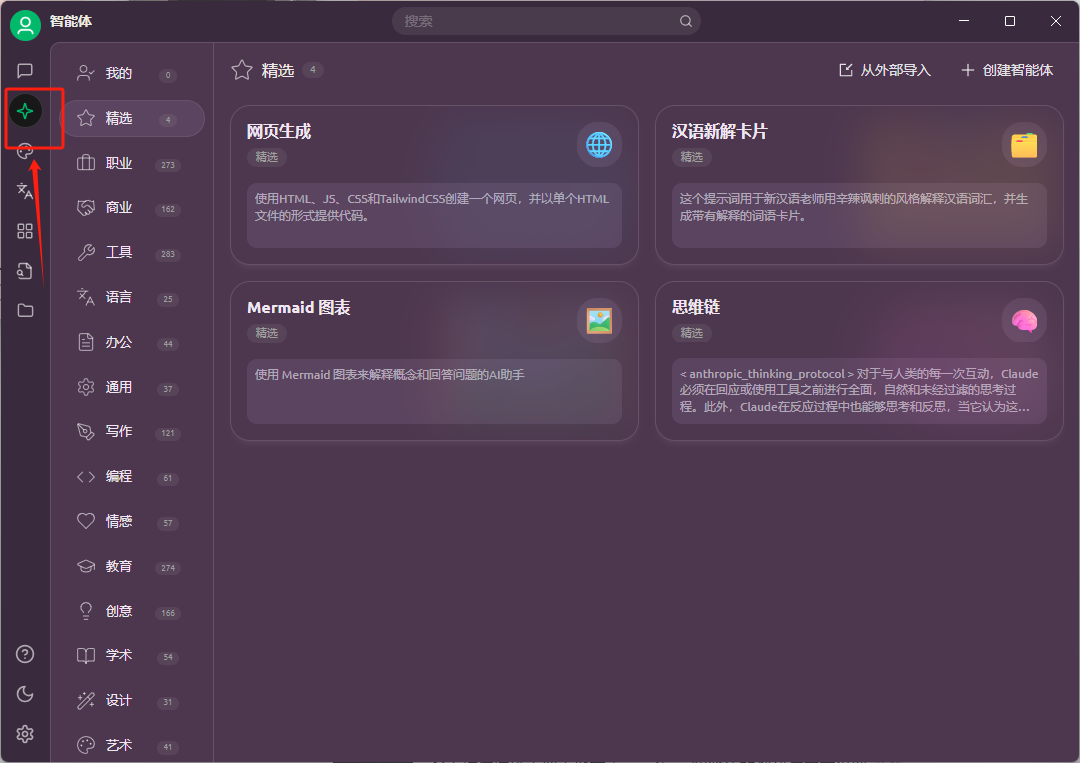
Task: Click the Mermaid AI助手 description text
Action: click(x=389, y=375)
